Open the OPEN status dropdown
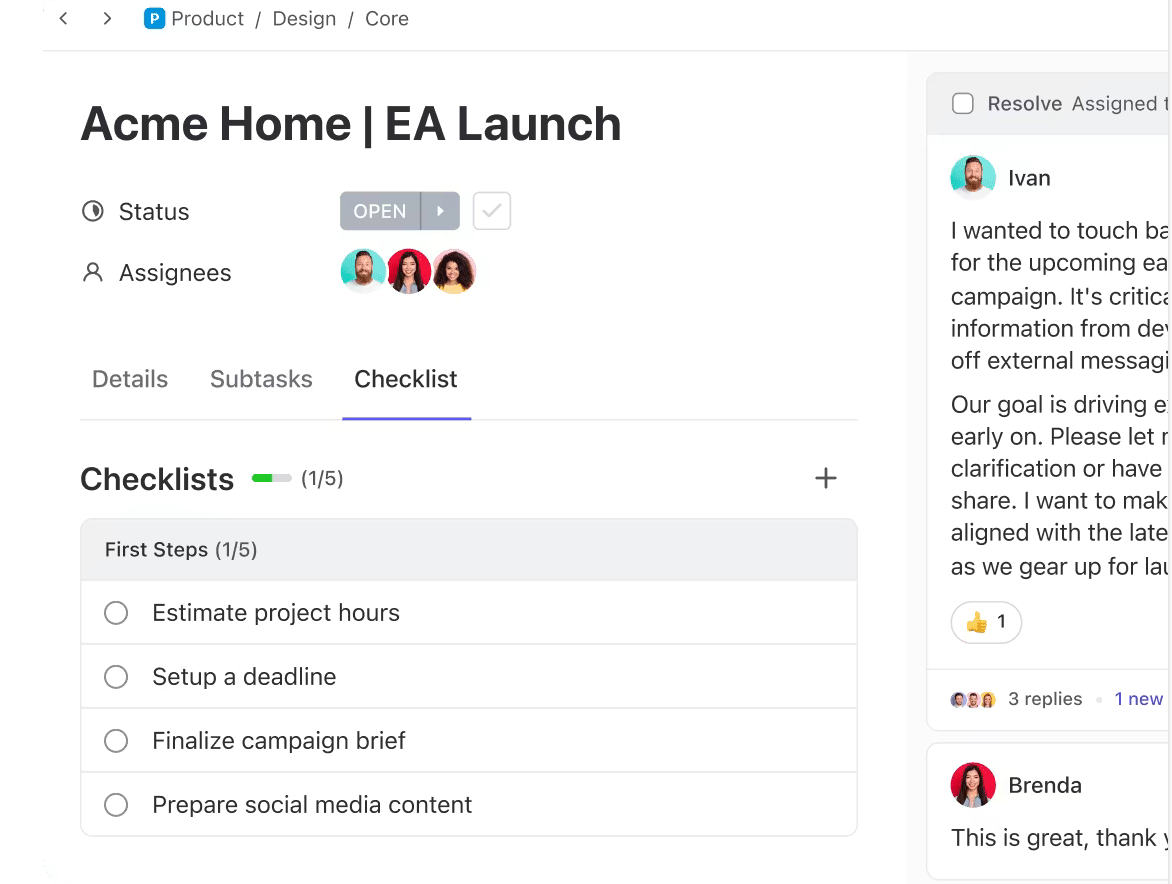 [380, 211]
